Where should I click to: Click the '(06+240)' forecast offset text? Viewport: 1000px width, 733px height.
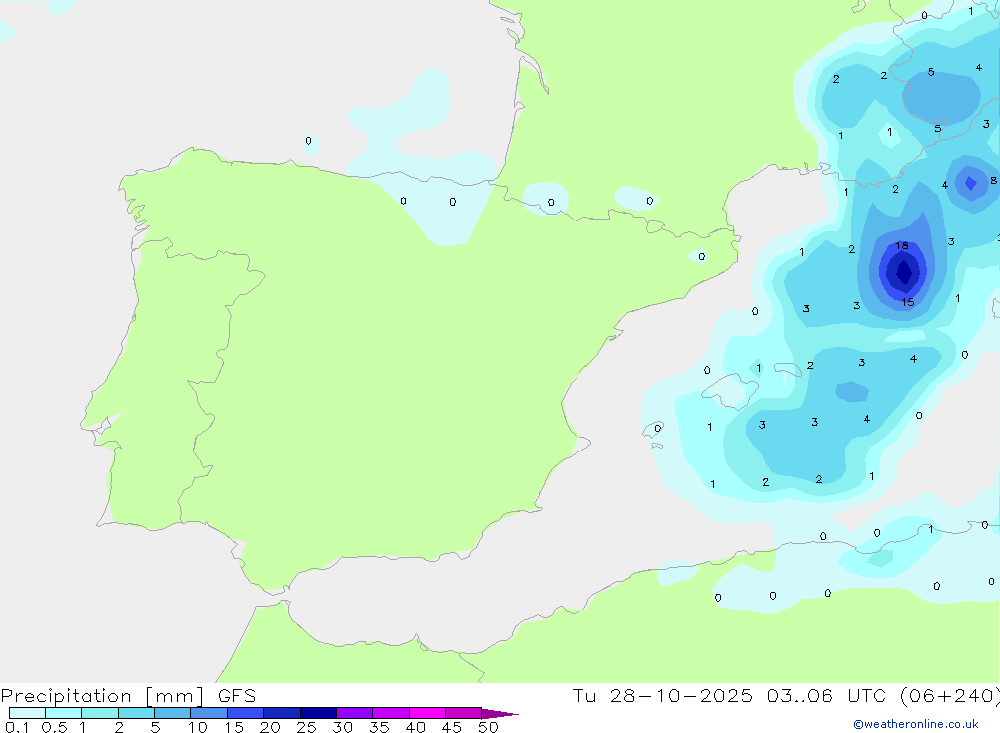point(949,695)
